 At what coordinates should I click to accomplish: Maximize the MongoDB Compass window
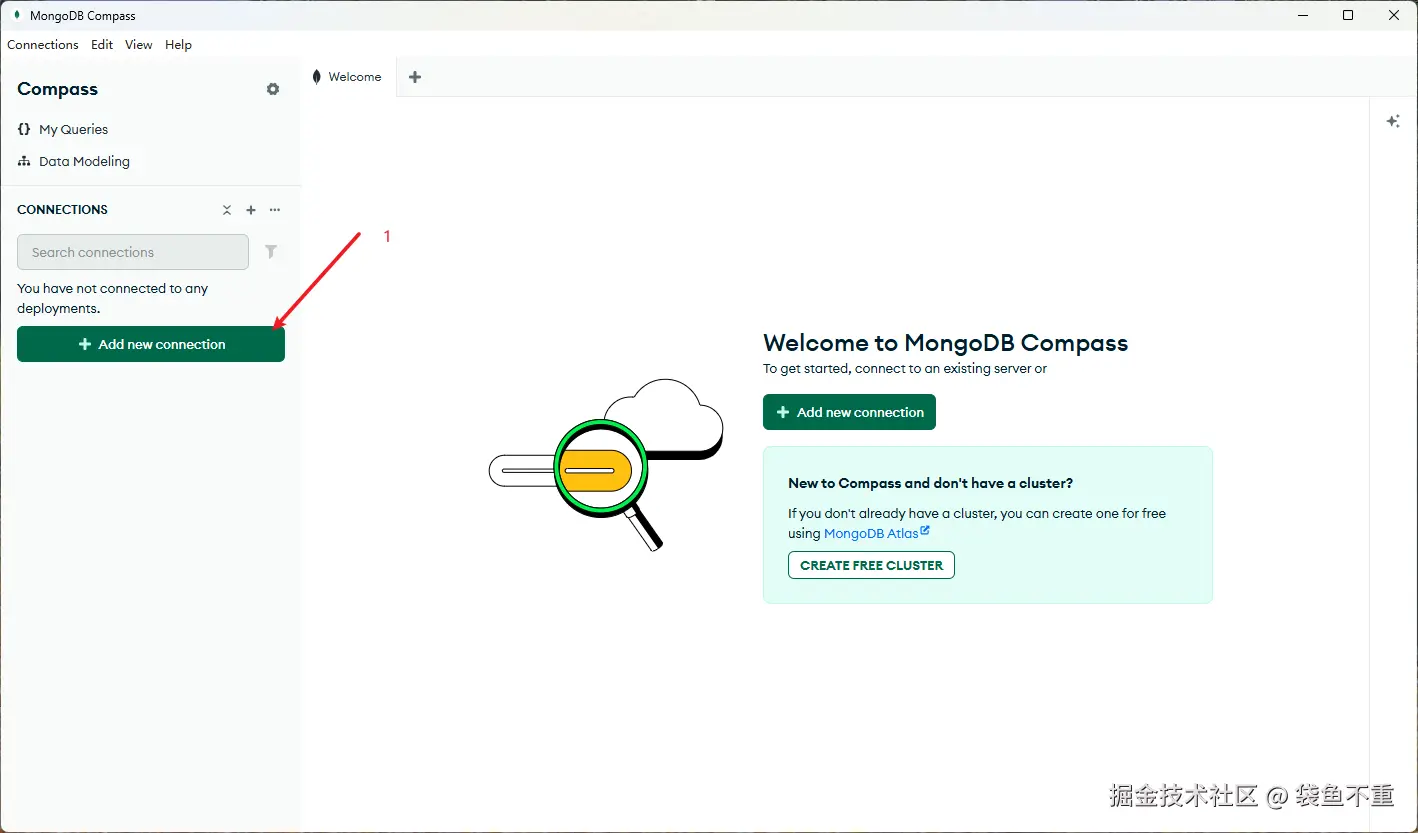click(1348, 15)
